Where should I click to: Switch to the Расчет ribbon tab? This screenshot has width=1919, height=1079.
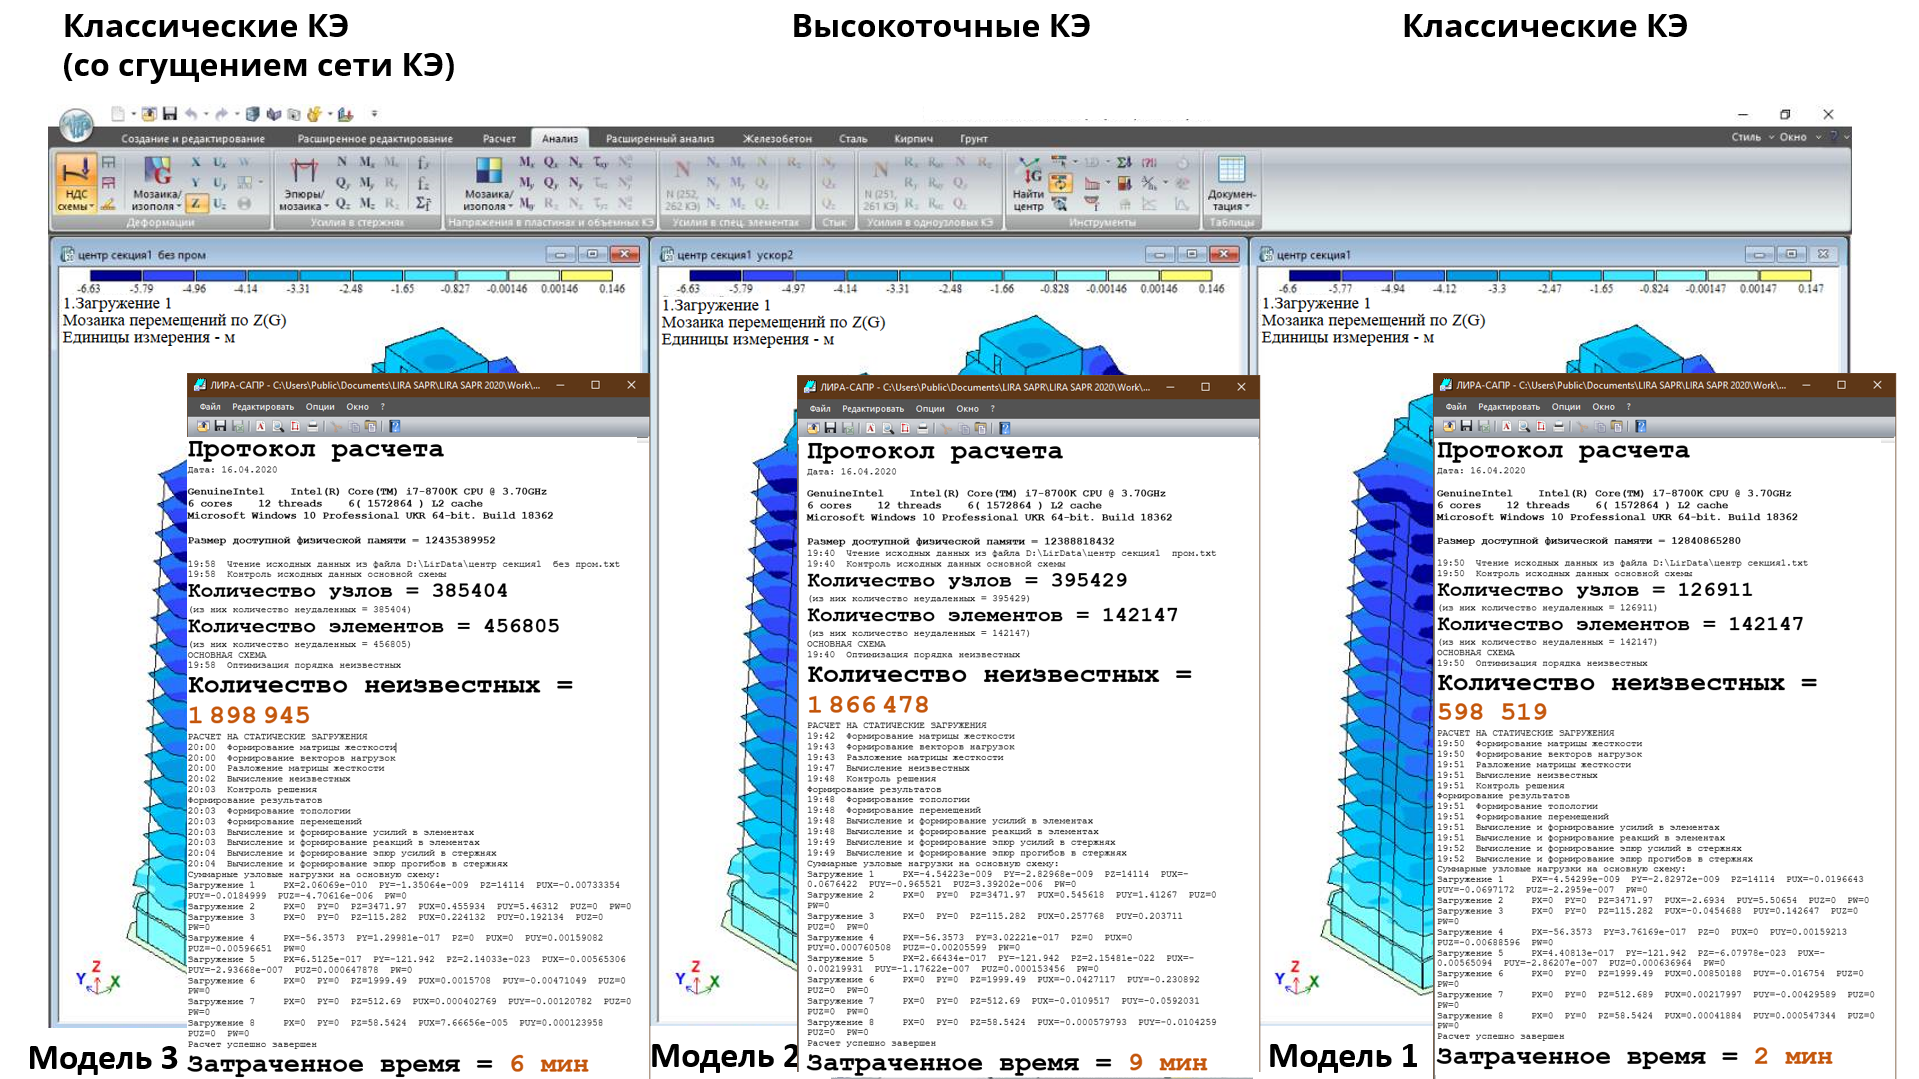[499, 139]
